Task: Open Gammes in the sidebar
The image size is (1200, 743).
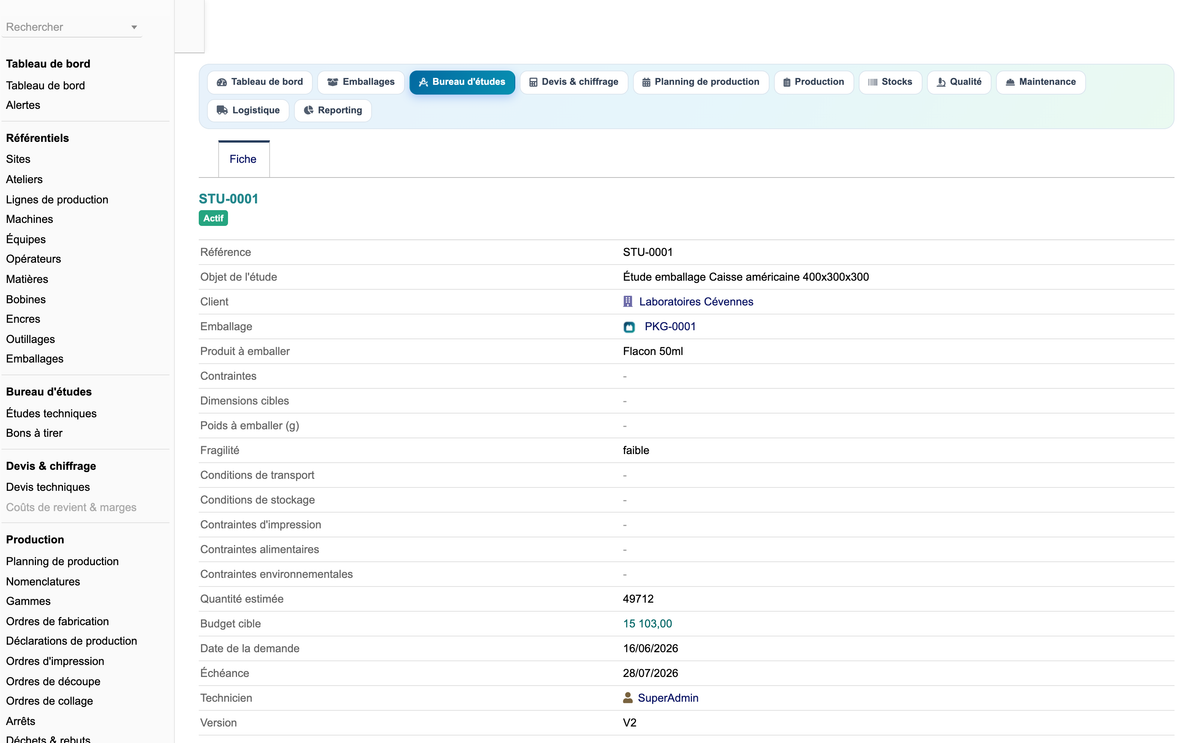Action: coord(28,601)
